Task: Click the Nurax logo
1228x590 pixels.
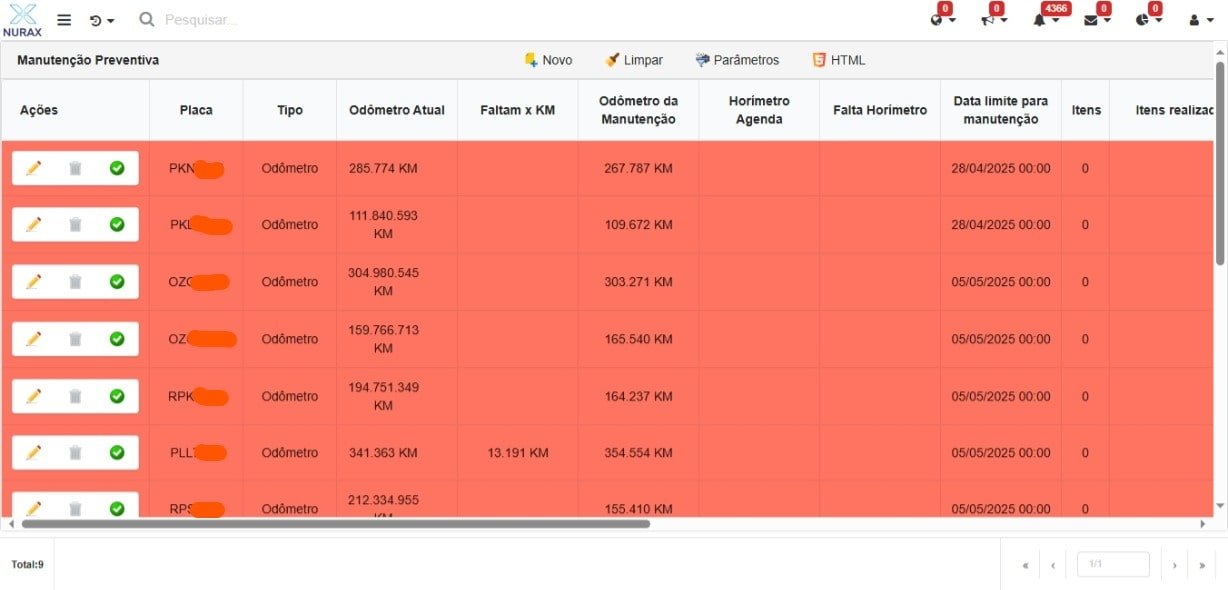Action: [x=22, y=20]
